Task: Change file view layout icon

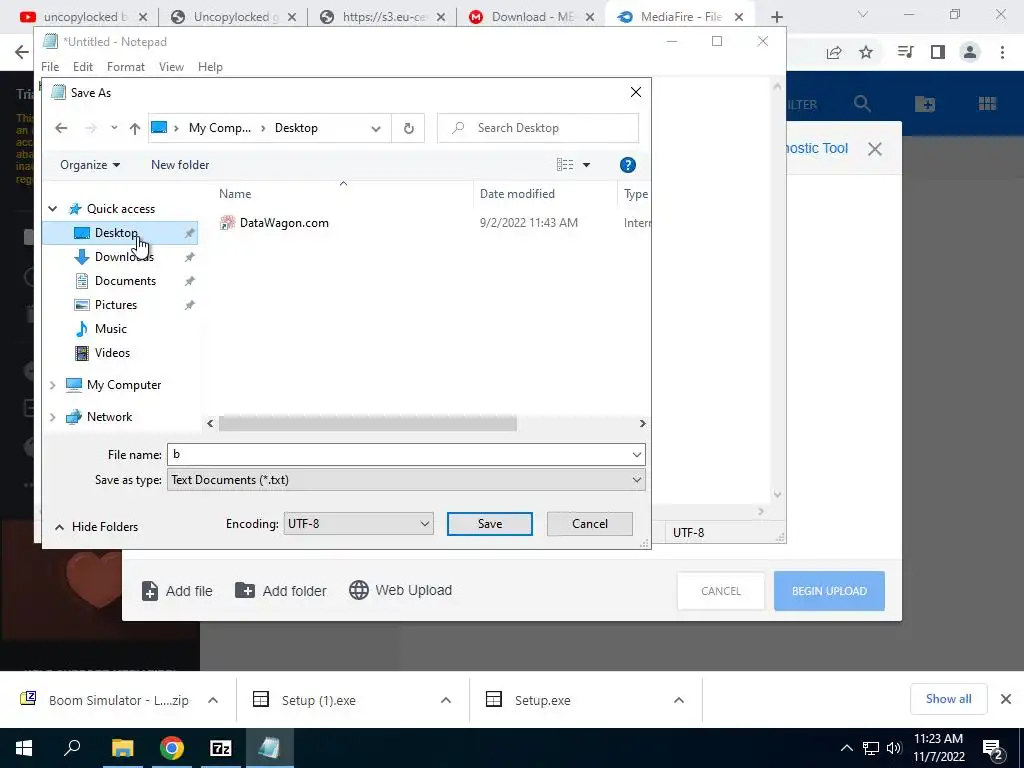Action: (565, 165)
